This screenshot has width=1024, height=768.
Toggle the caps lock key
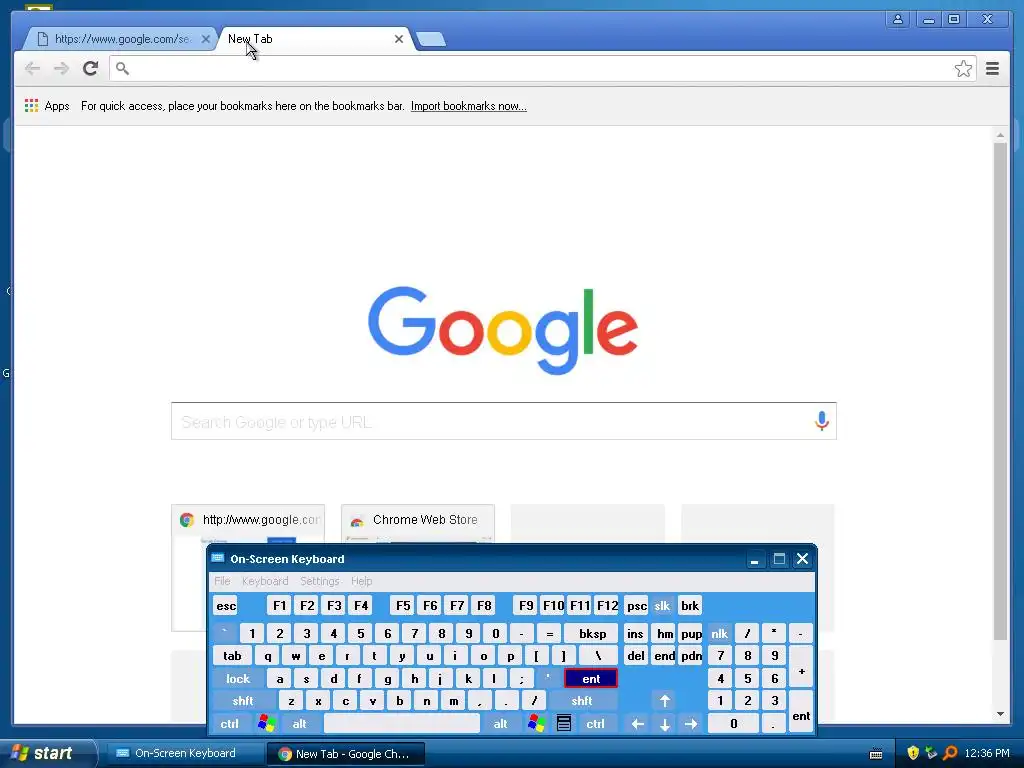point(238,679)
